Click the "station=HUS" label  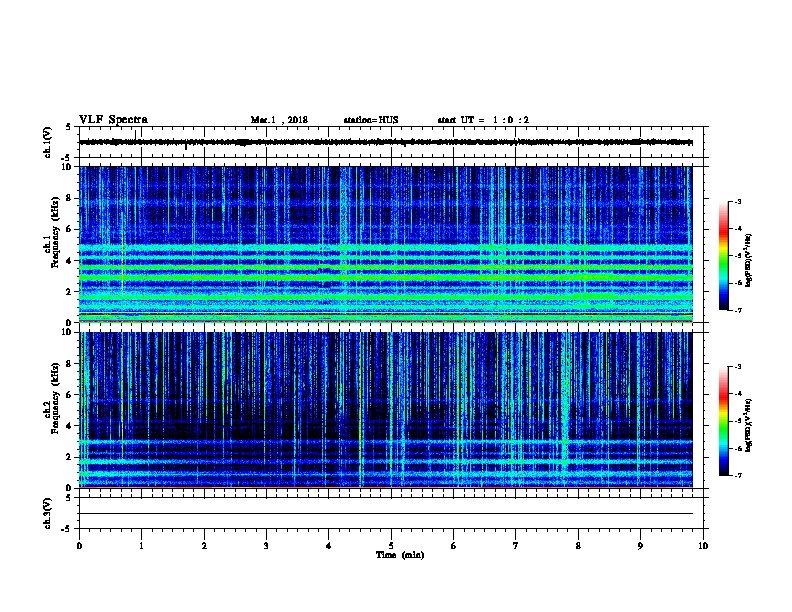tap(371, 120)
